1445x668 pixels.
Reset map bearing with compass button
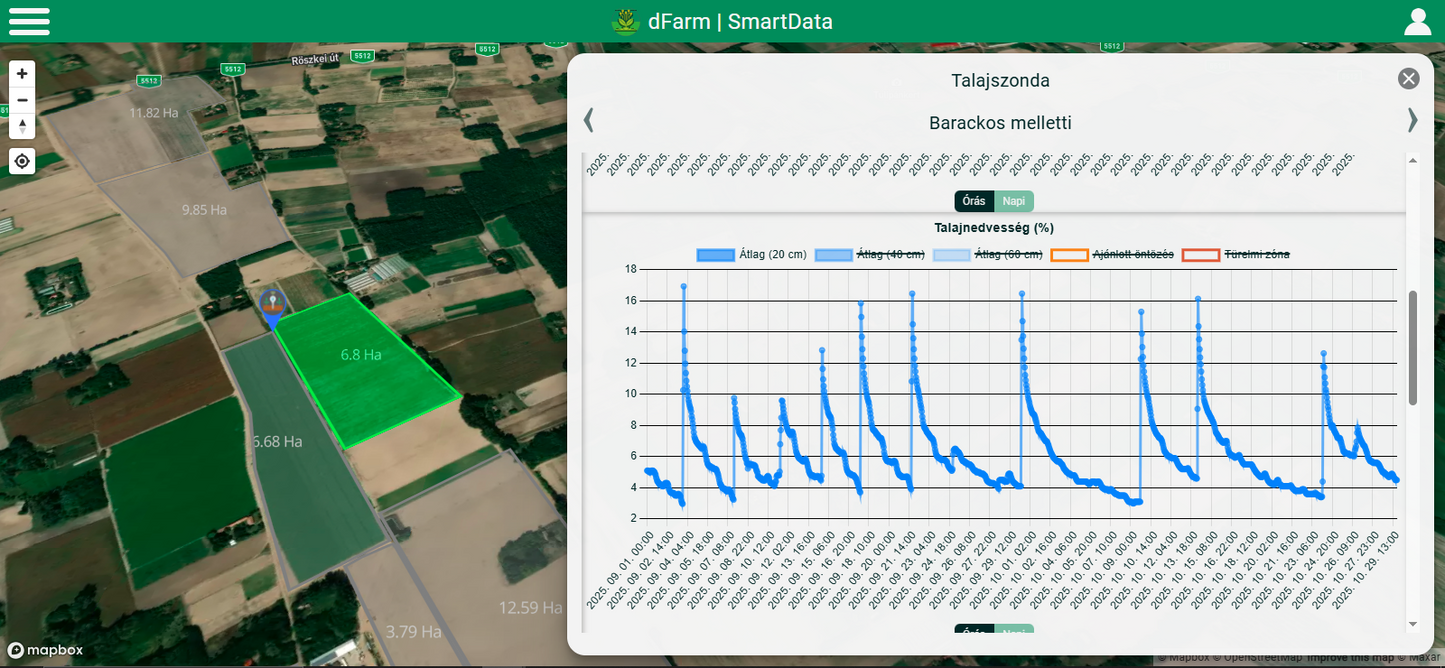pyautogui.click(x=22, y=126)
